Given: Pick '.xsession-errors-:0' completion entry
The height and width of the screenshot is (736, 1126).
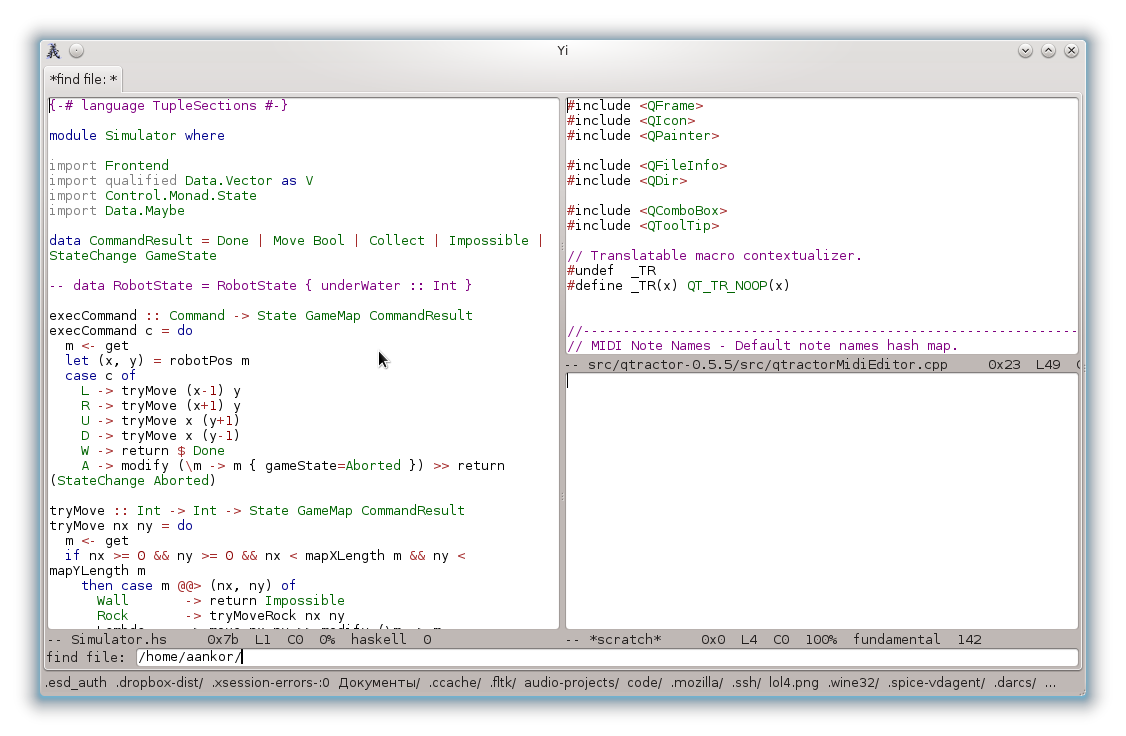Looking at the screenshot, I should point(271,683).
